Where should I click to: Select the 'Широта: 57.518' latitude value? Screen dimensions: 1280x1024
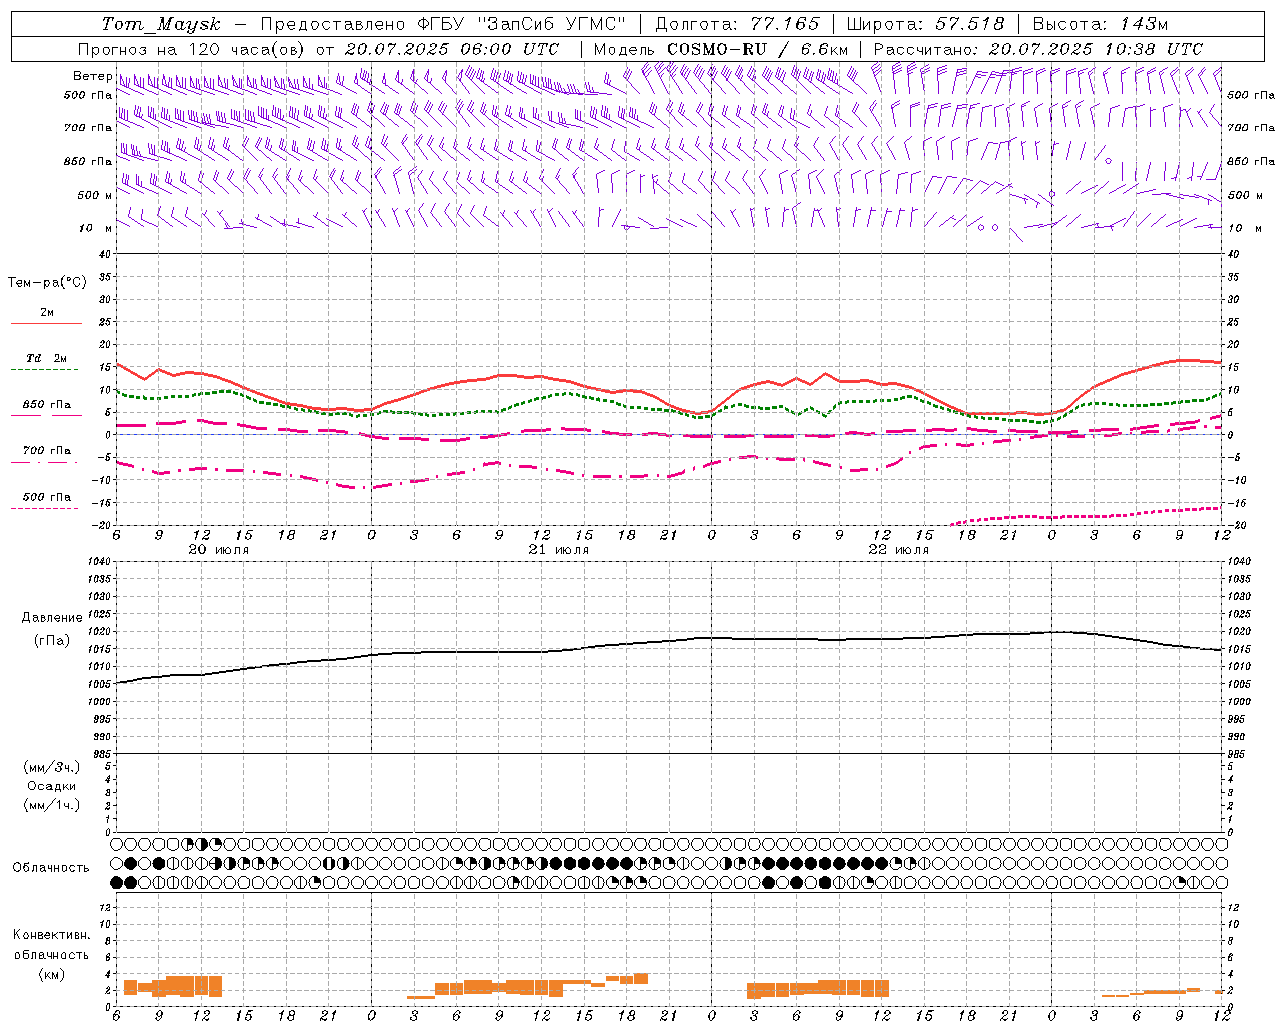[925, 24]
